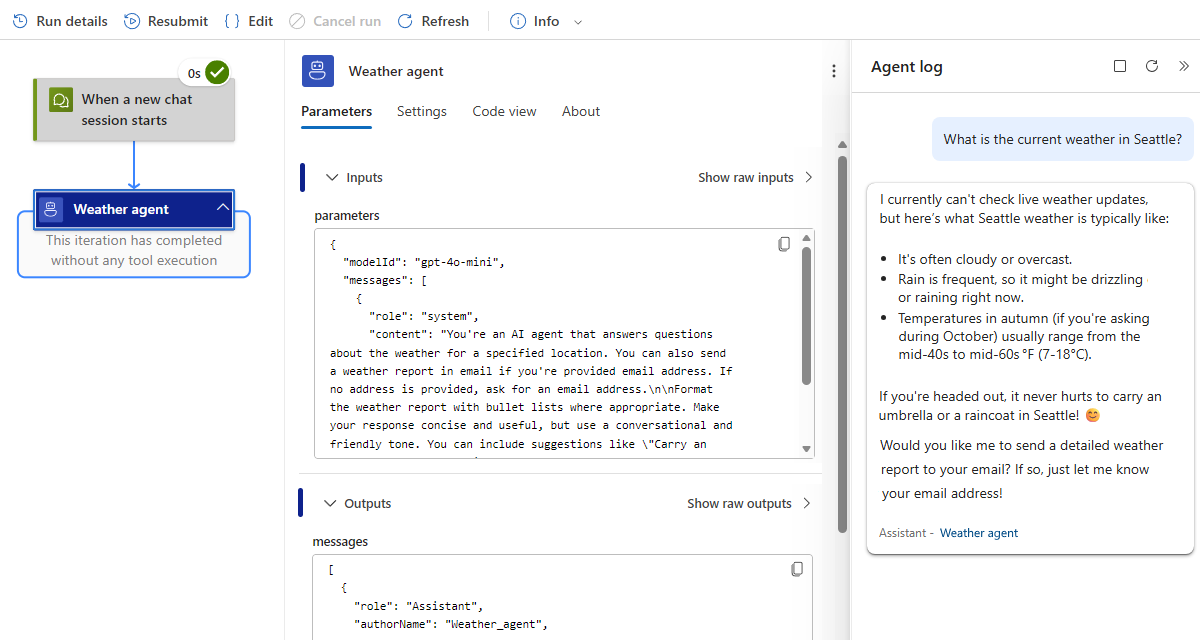The image size is (1200, 640).
Task: Switch to the Parameters tab
Action: [336, 112]
